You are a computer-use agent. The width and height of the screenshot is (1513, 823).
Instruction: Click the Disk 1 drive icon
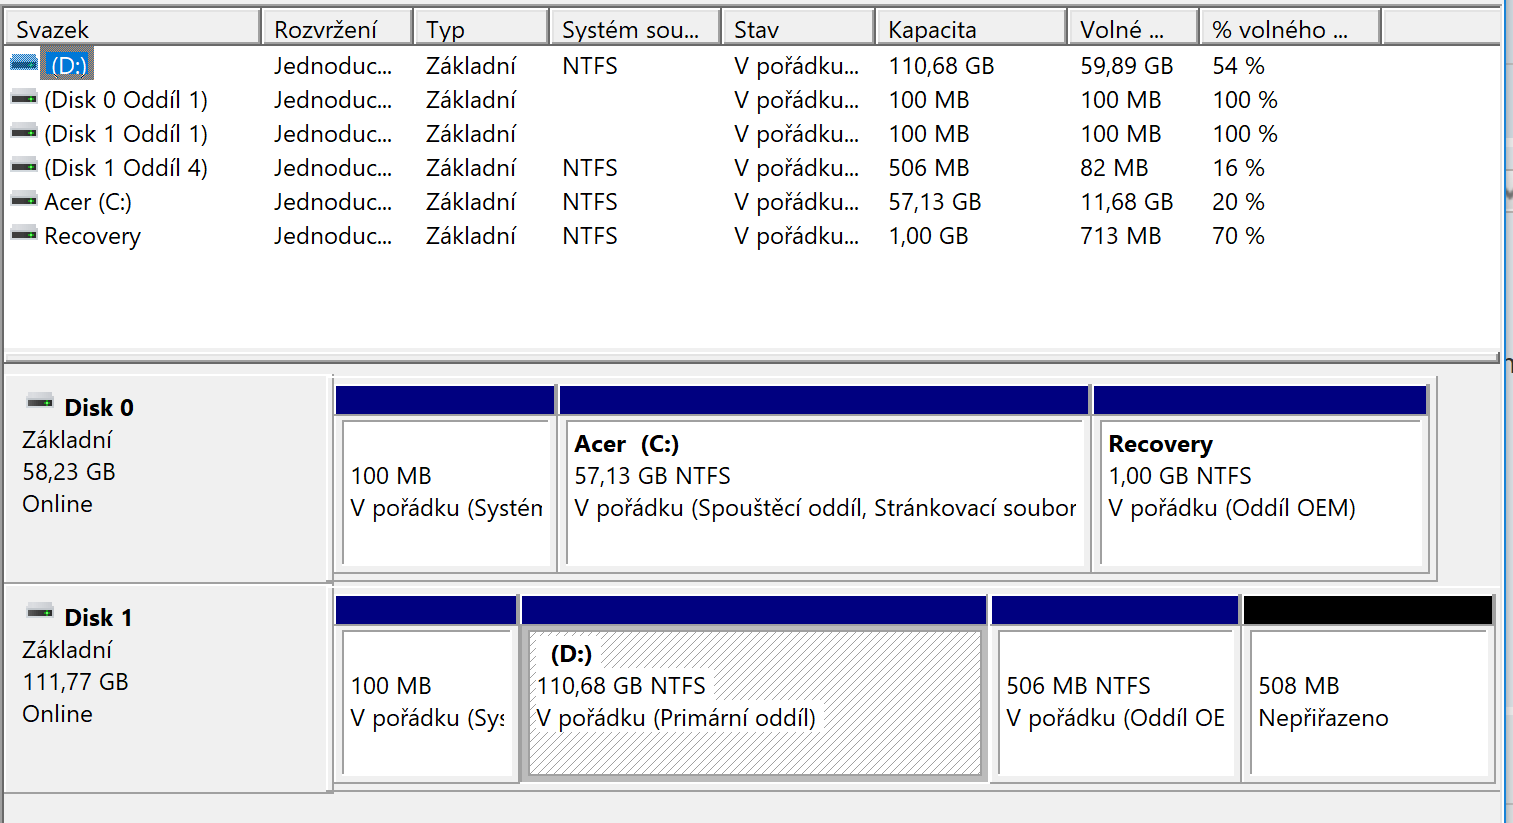pyautogui.click(x=40, y=612)
